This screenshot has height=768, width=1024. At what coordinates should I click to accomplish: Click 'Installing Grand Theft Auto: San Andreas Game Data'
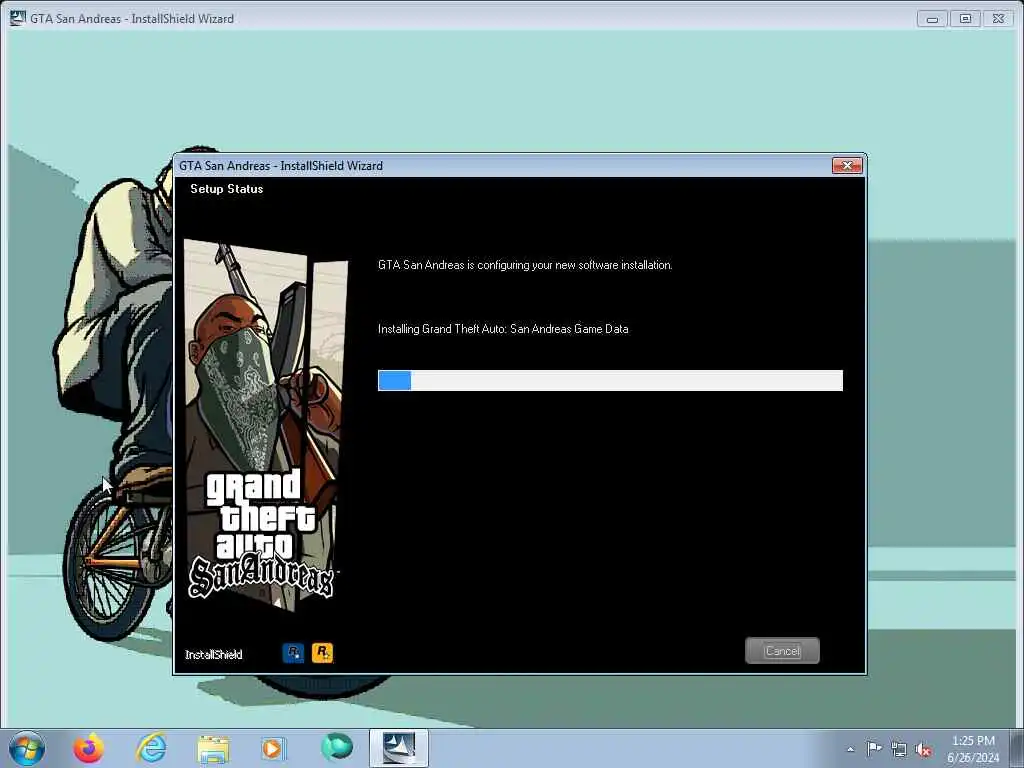tap(503, 328)
